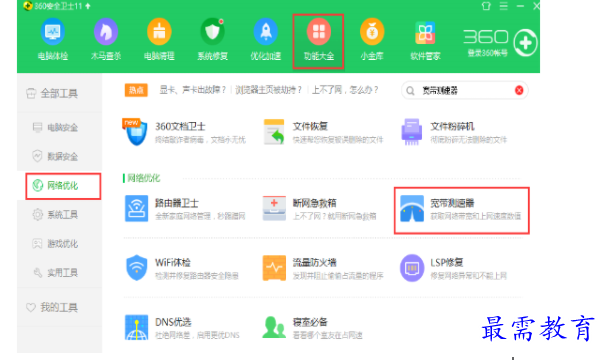The height and width of the screenshot is (360, 603).
Task: Open 优化加速 rocket icon
Action: pos(265,32)
